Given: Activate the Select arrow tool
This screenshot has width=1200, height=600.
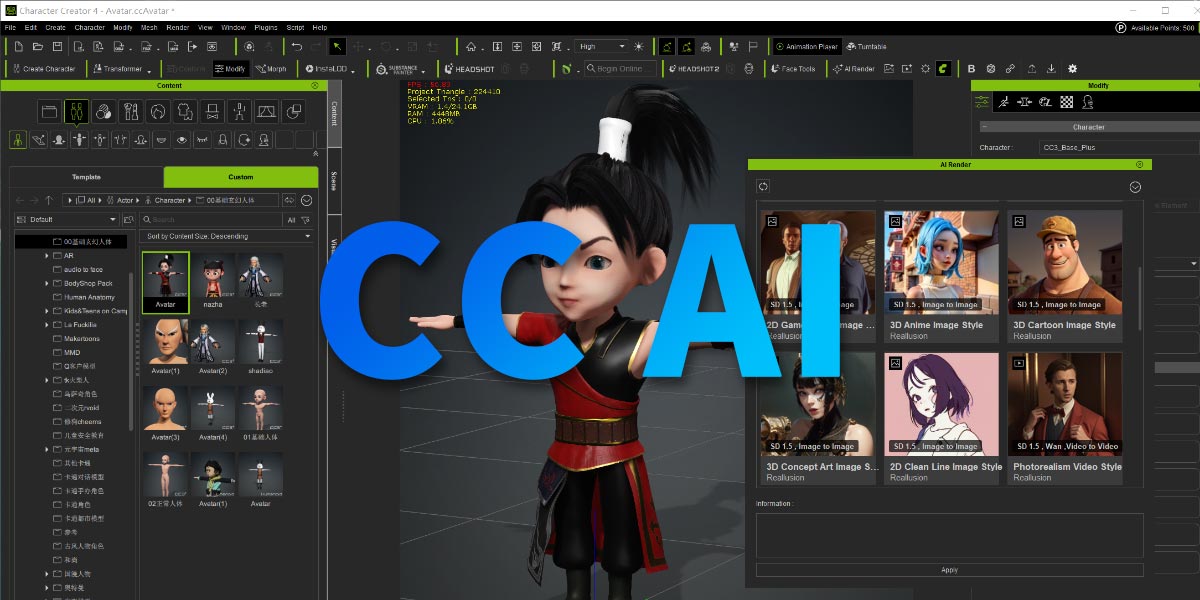Looking at the screenshot, I should pyautogui.click(x=338, y=46).
